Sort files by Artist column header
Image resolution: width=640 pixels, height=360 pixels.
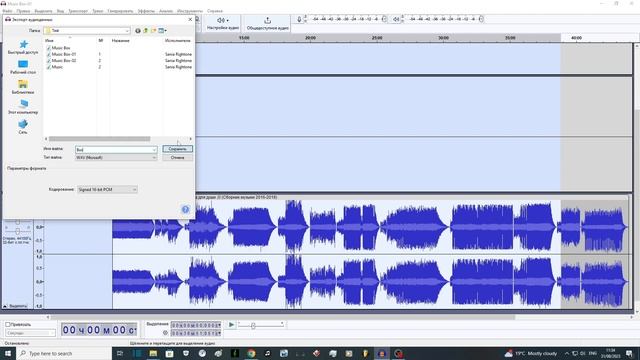178,40
